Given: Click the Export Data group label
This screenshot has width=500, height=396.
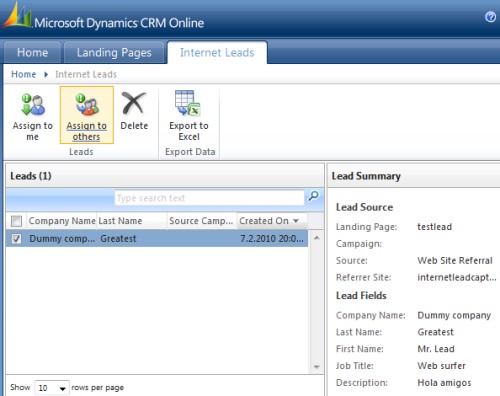Looking at the screenshot, I should (x=190, y=152).
